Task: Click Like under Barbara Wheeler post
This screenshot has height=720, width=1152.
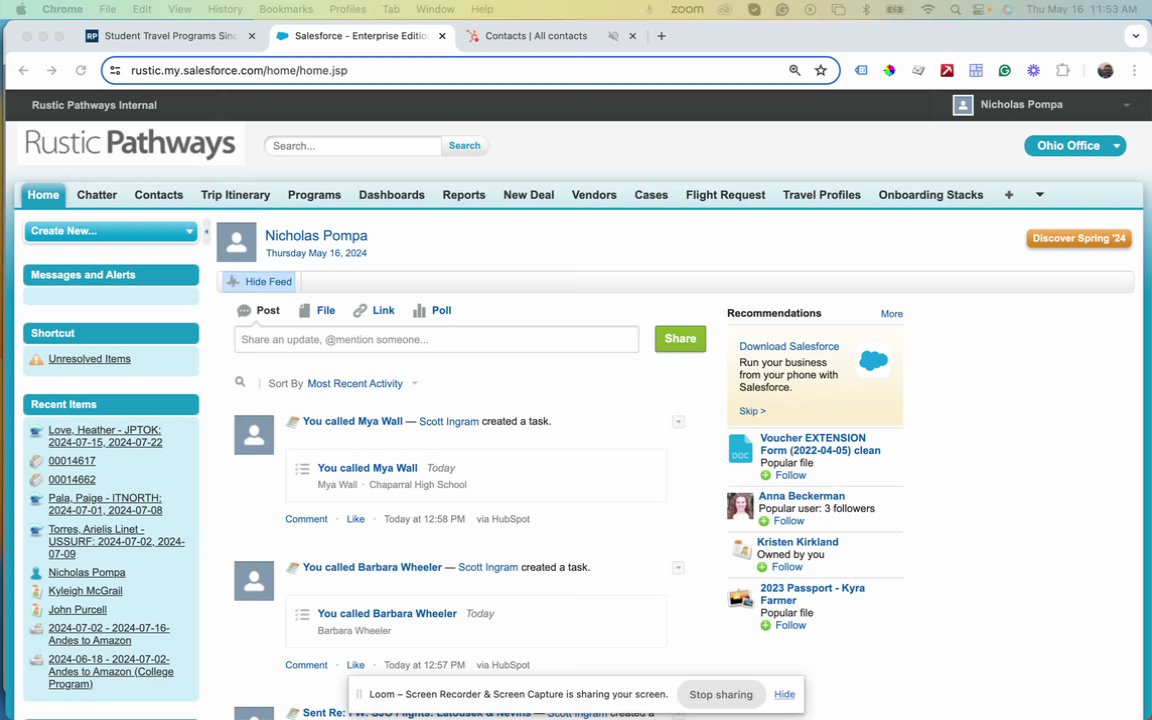Action: click(x=356, y=665)
